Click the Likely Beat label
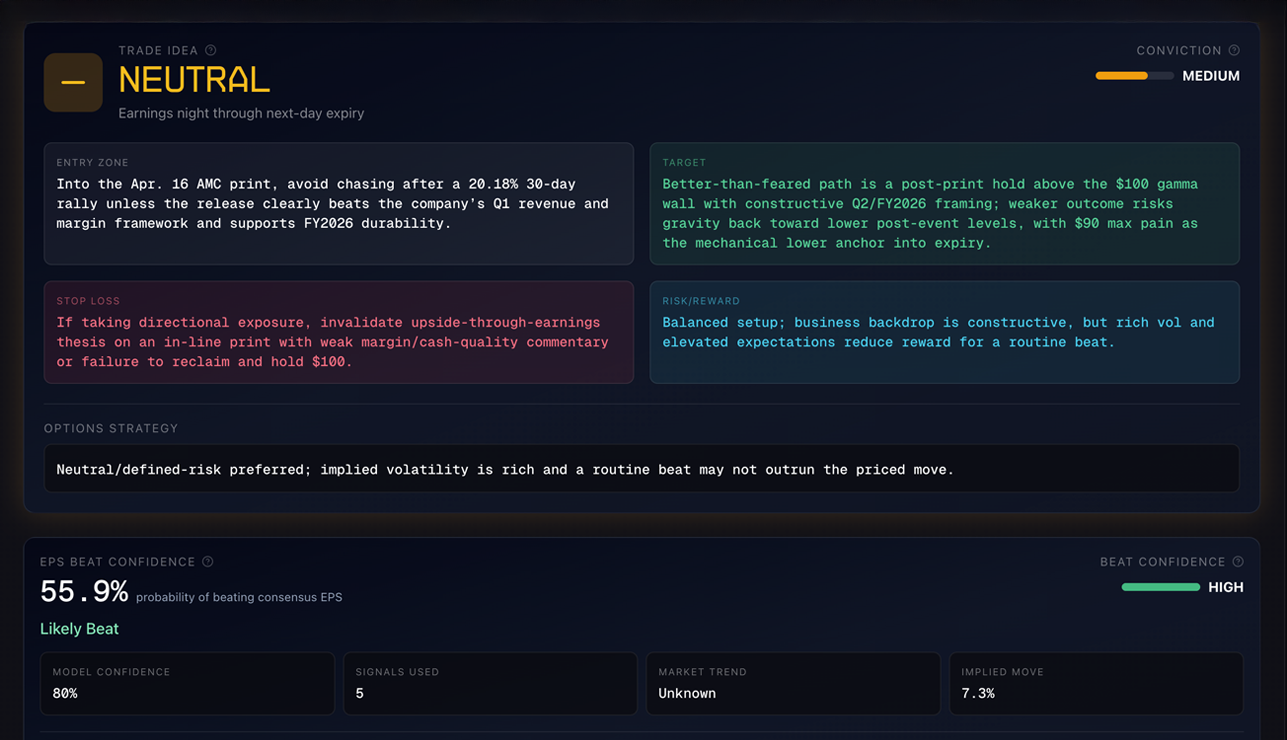Screen dimensions: 1287x740 (x=79, y=629)
